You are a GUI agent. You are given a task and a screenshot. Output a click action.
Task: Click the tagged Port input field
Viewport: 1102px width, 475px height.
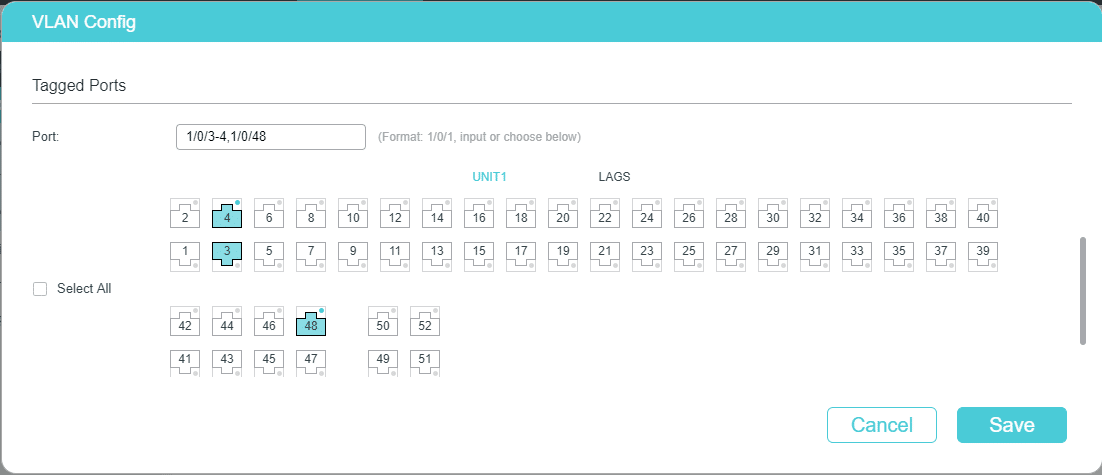click(270, 137)
